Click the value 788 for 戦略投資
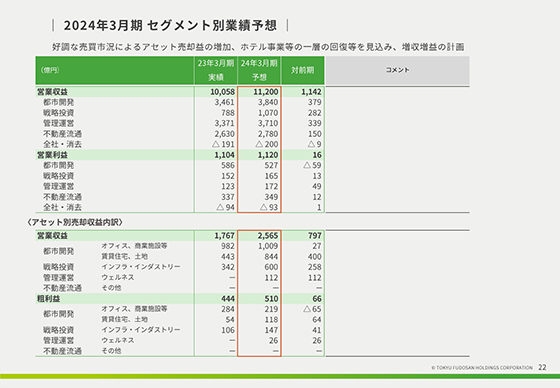 click(228, 113)
